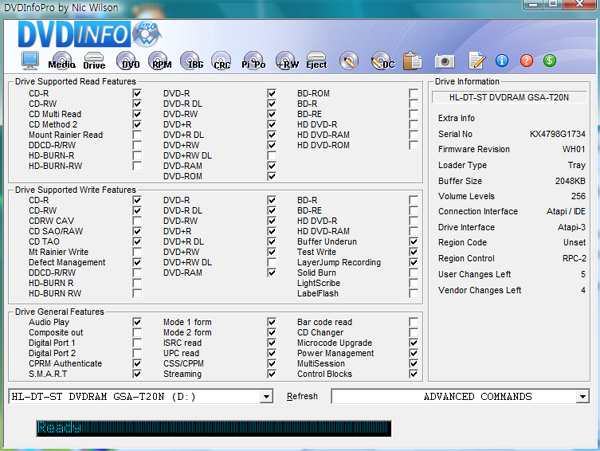Click the HL-DT-ST DVDRAM drive combo box

pos(140,397)
